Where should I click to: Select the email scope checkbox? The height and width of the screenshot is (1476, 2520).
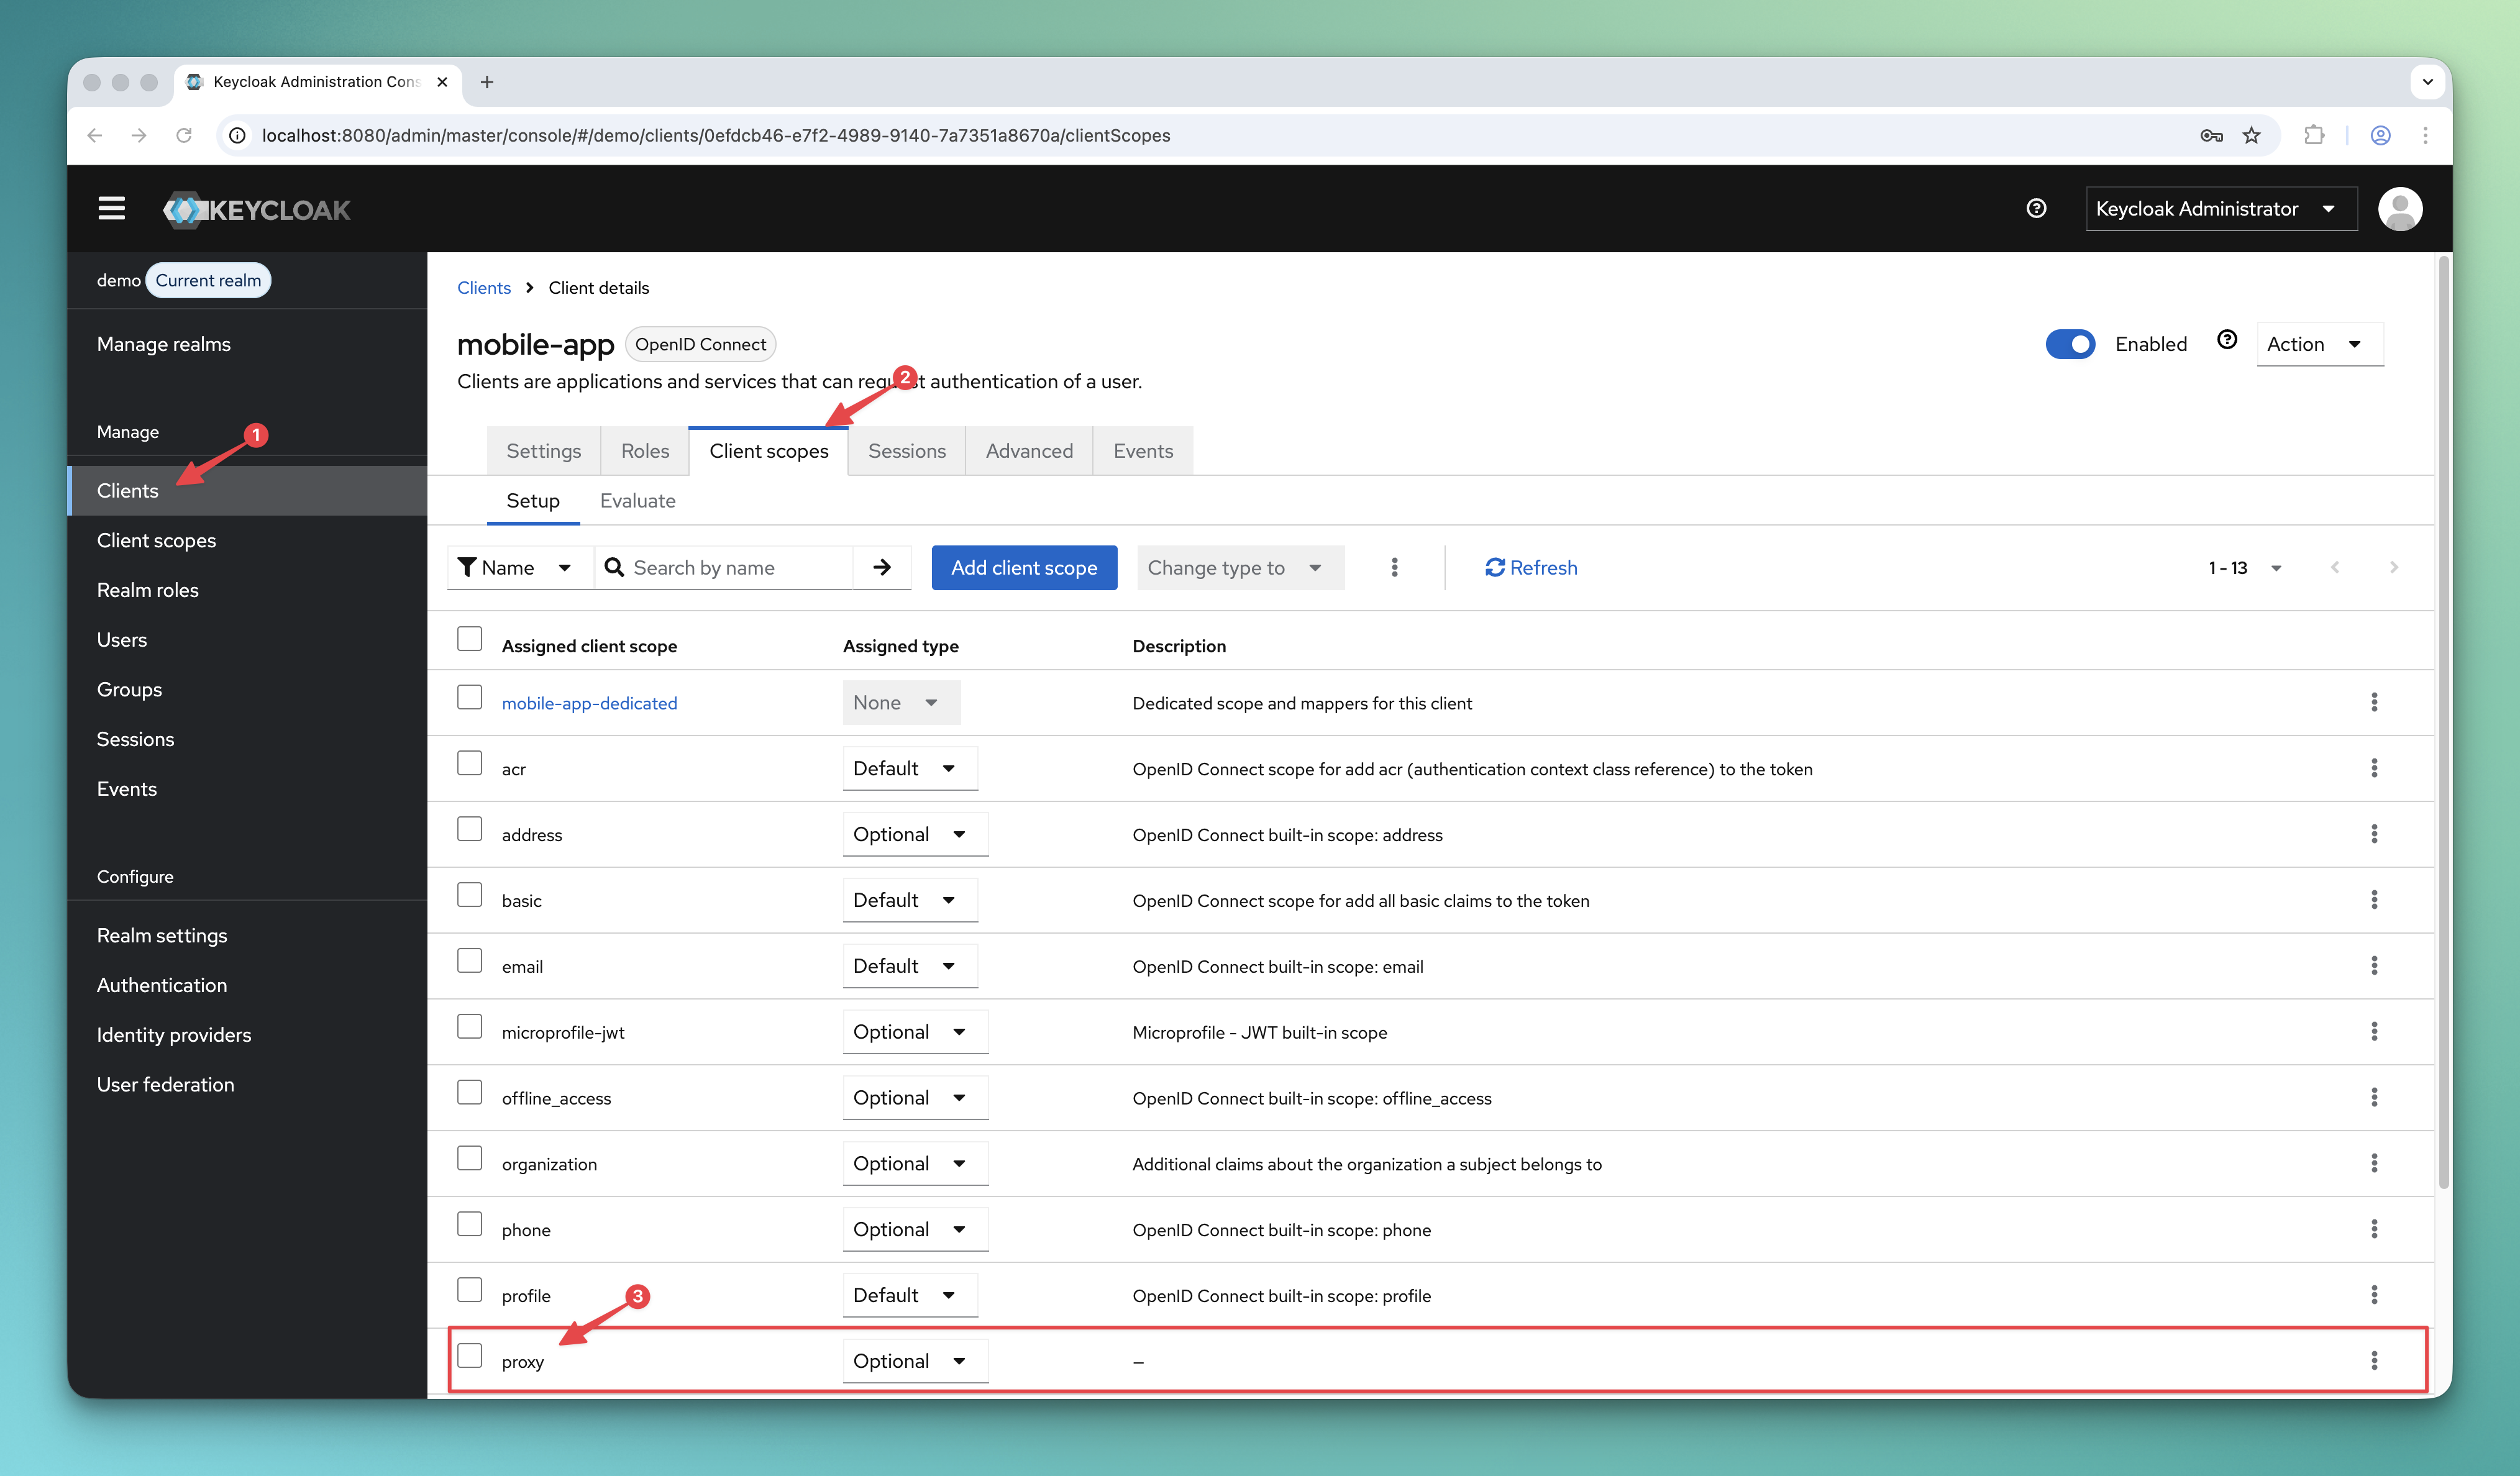[469, 961]
